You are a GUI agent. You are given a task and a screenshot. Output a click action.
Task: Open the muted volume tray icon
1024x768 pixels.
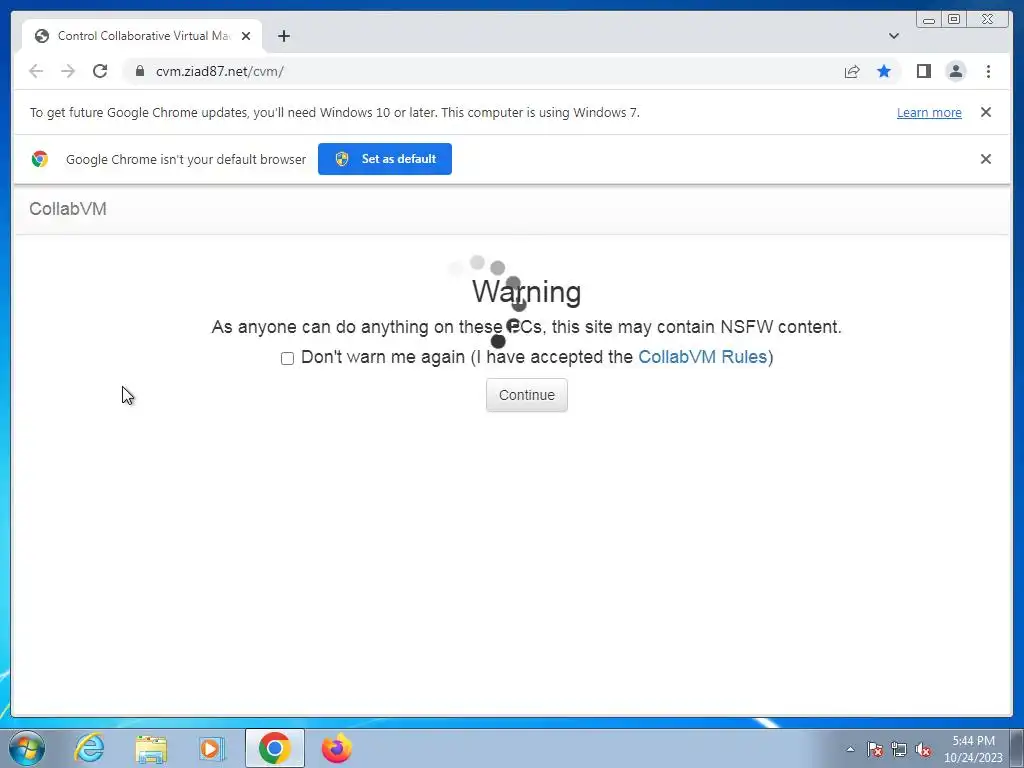pos(923,750)
